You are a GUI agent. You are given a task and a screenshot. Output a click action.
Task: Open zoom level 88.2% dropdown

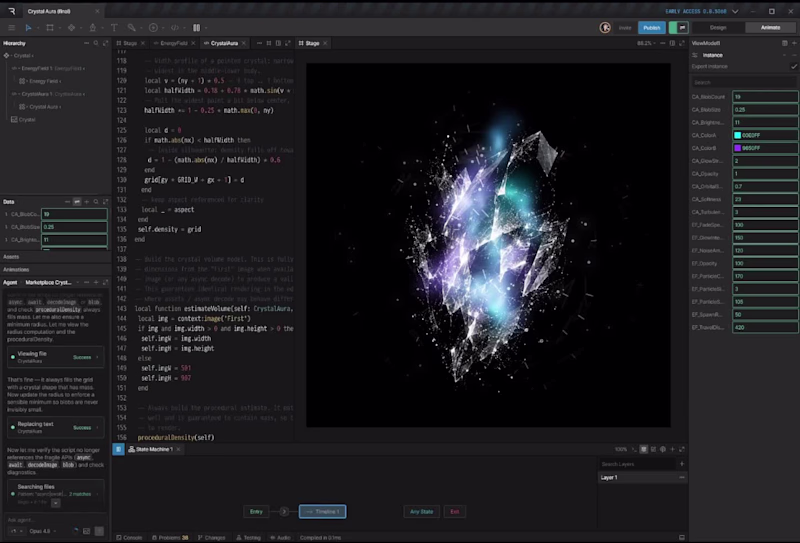(646, 43)
